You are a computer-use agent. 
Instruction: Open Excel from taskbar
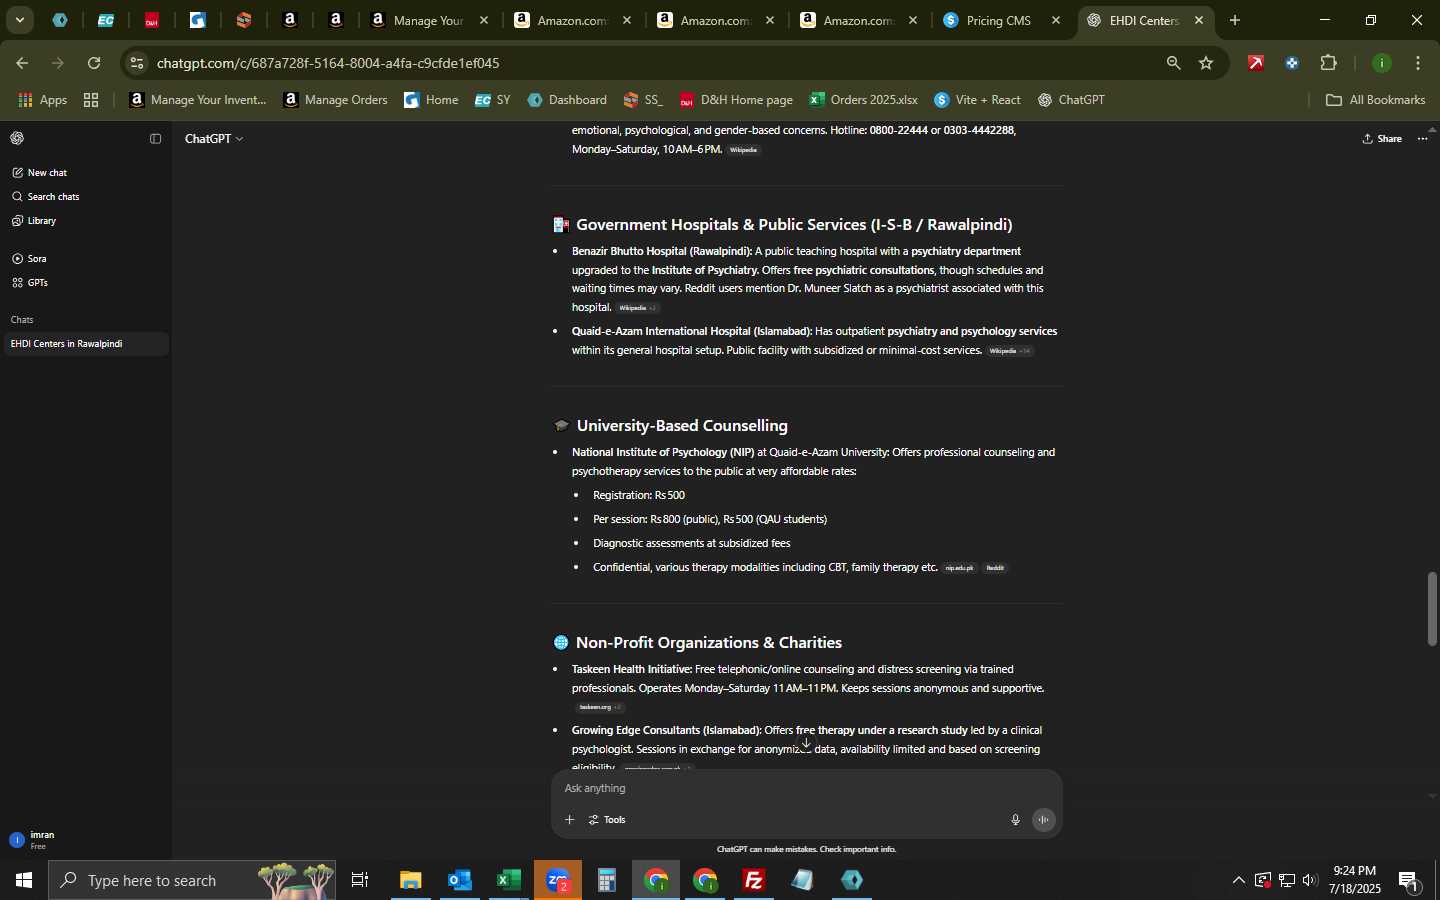(x=509, y=881)
